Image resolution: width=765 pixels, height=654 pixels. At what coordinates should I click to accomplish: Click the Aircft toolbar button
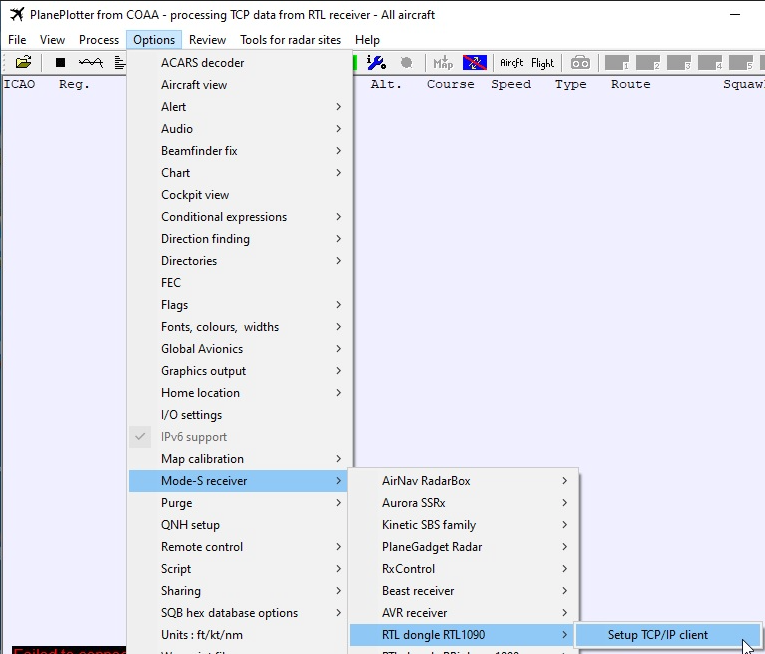point(511,62)
